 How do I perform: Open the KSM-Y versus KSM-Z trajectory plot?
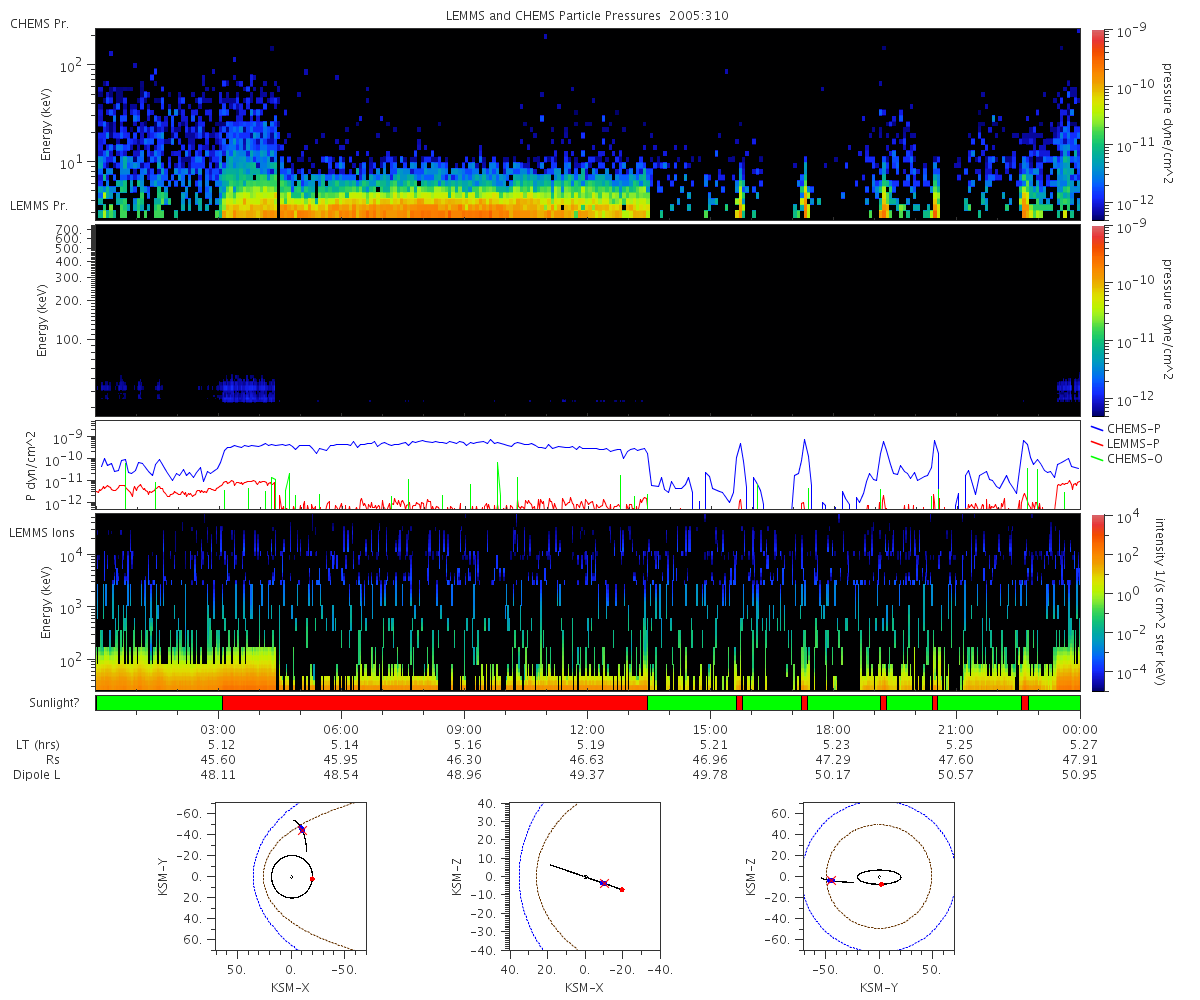pyautogui.click(x=879, y=876)
